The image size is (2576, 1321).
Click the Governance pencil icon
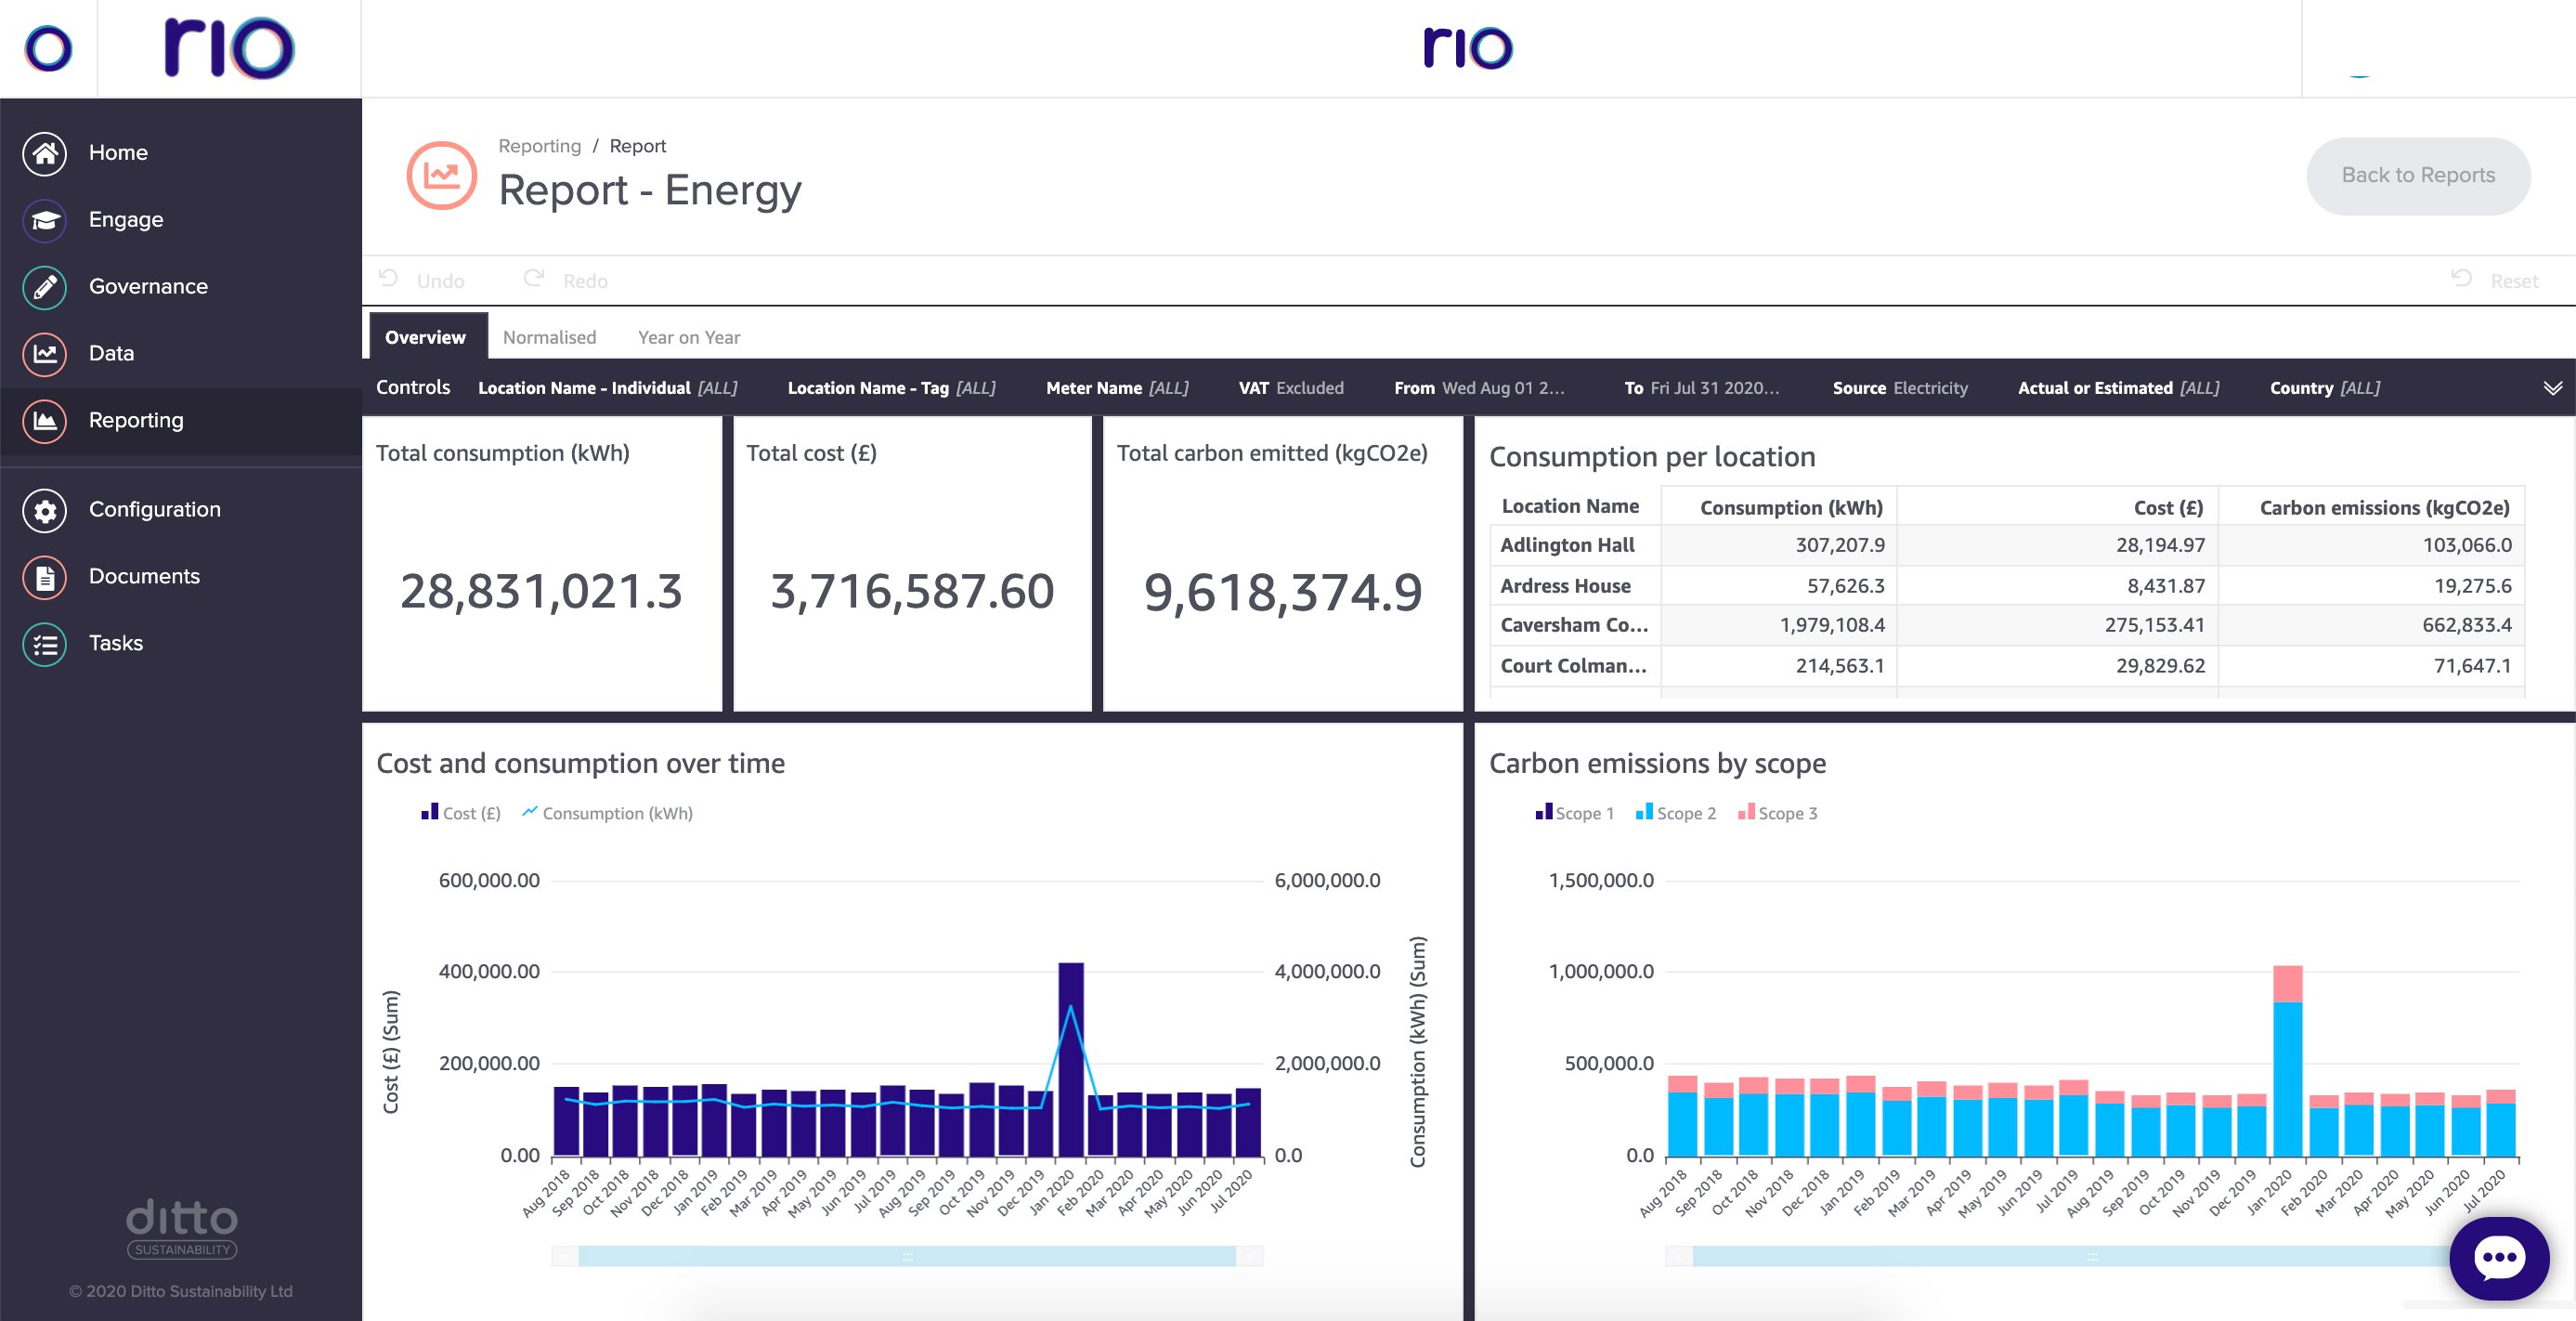44,287
